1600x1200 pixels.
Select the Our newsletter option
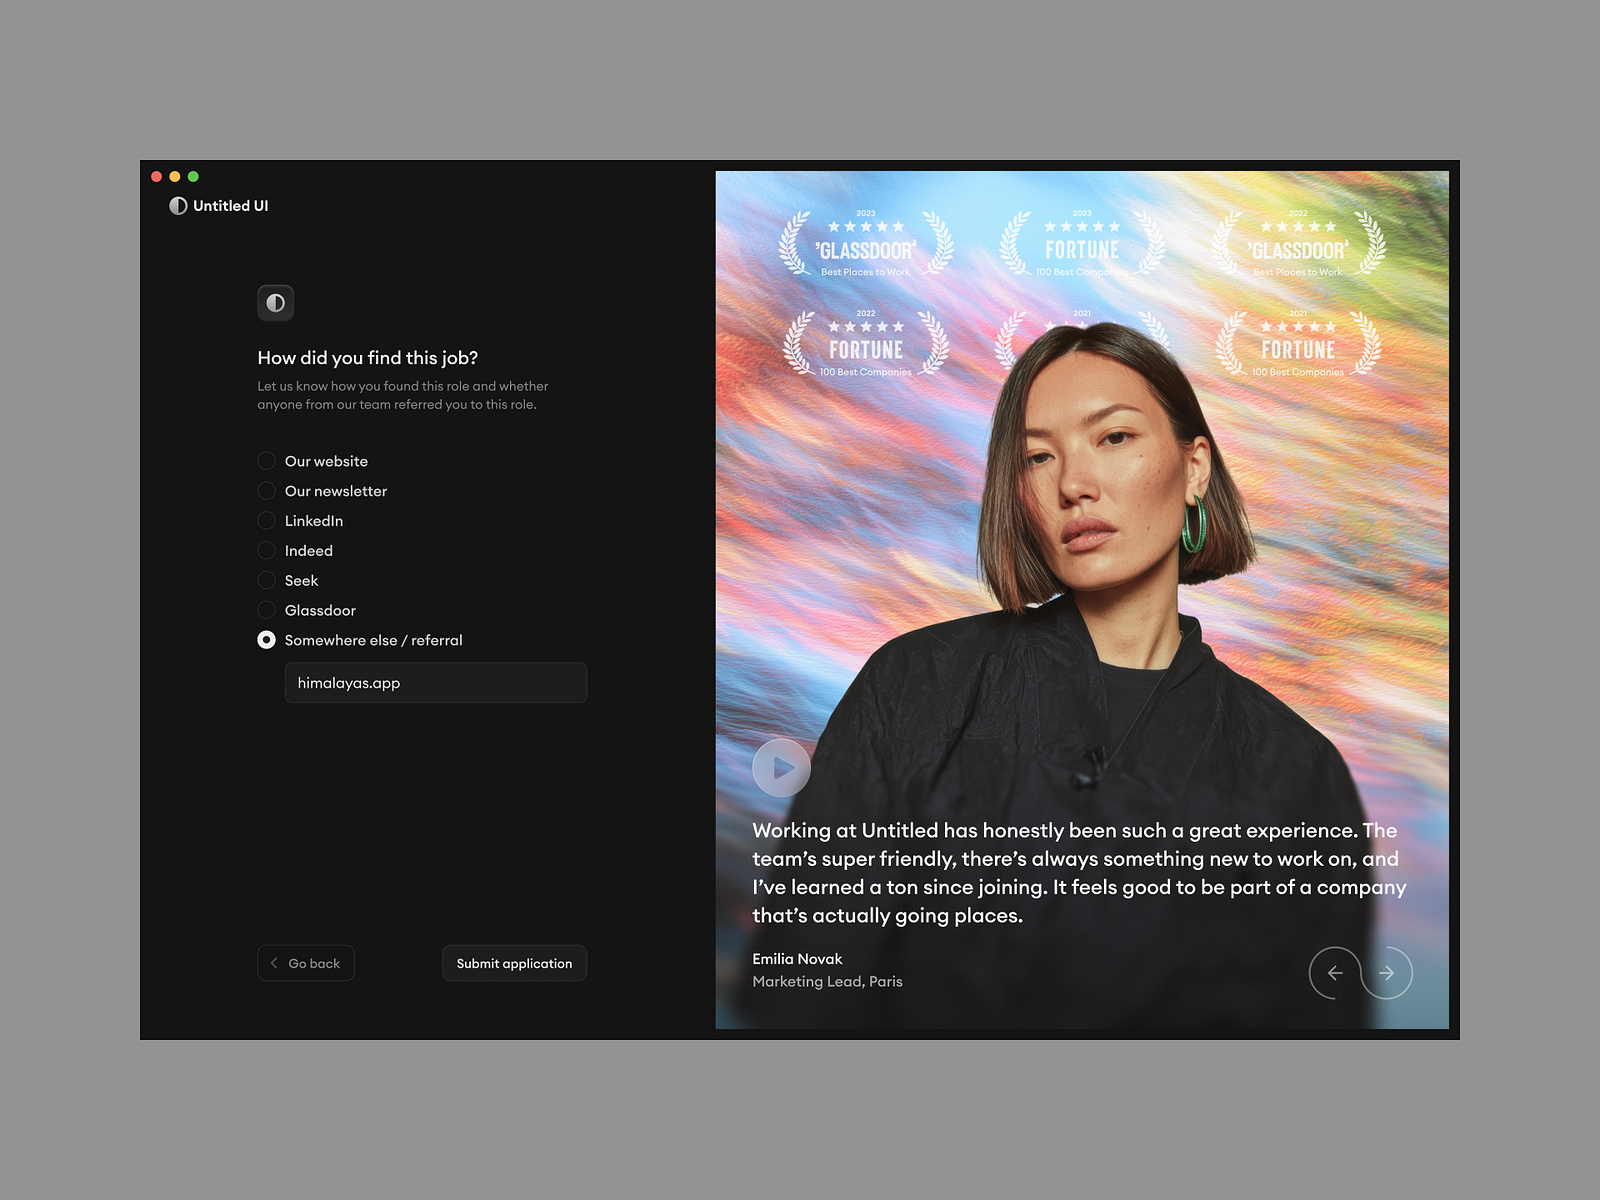point(266,490)
